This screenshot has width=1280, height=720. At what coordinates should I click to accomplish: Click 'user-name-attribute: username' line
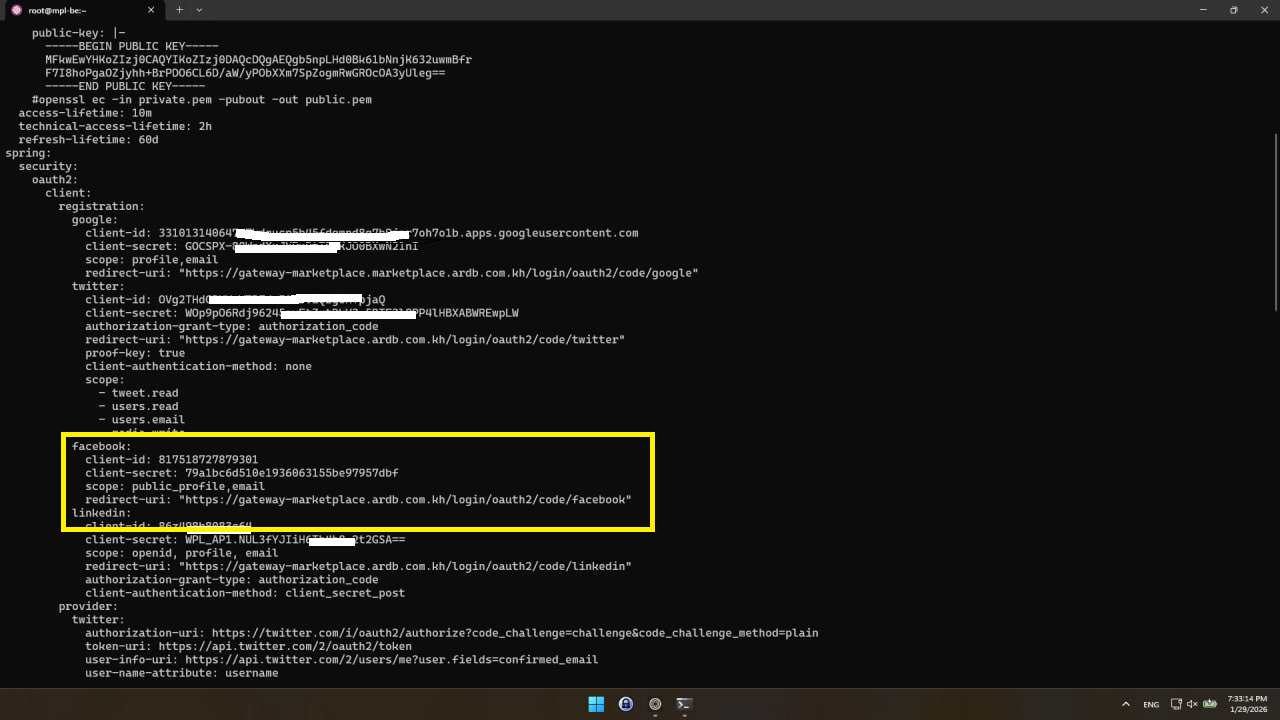[182, 673]
